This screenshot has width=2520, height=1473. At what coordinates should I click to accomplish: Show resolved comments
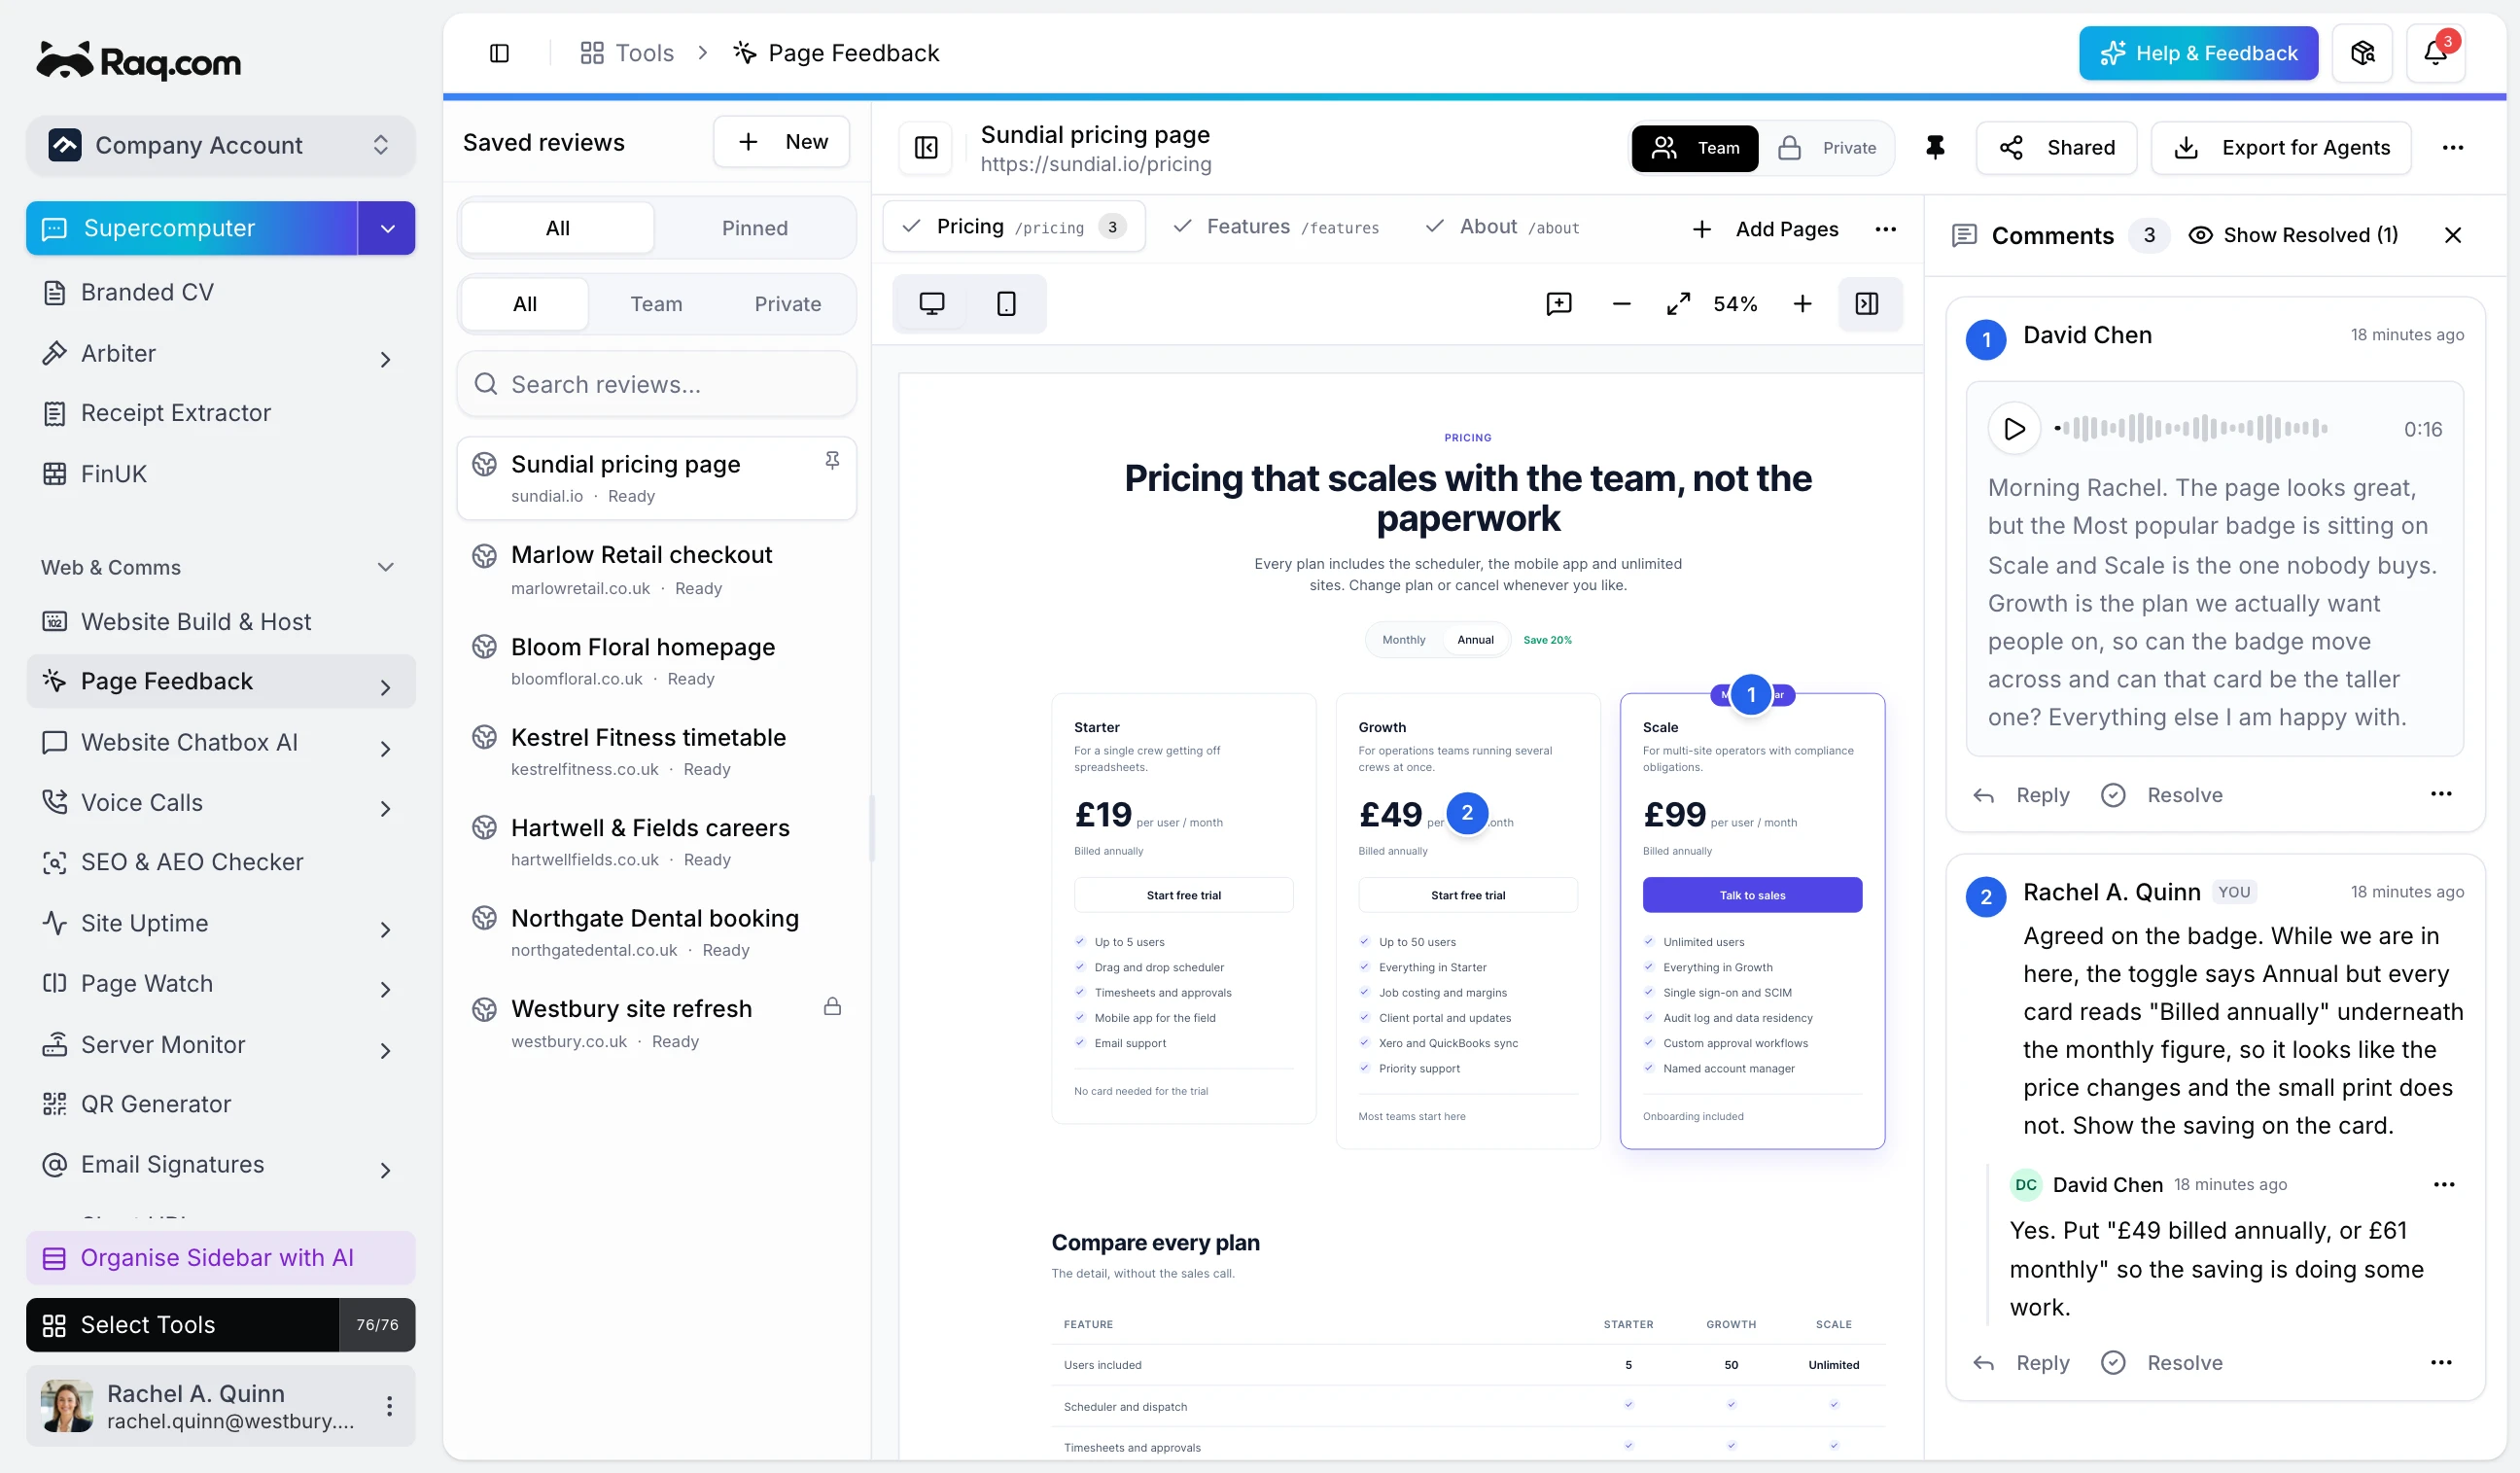tap(2293, 235)
